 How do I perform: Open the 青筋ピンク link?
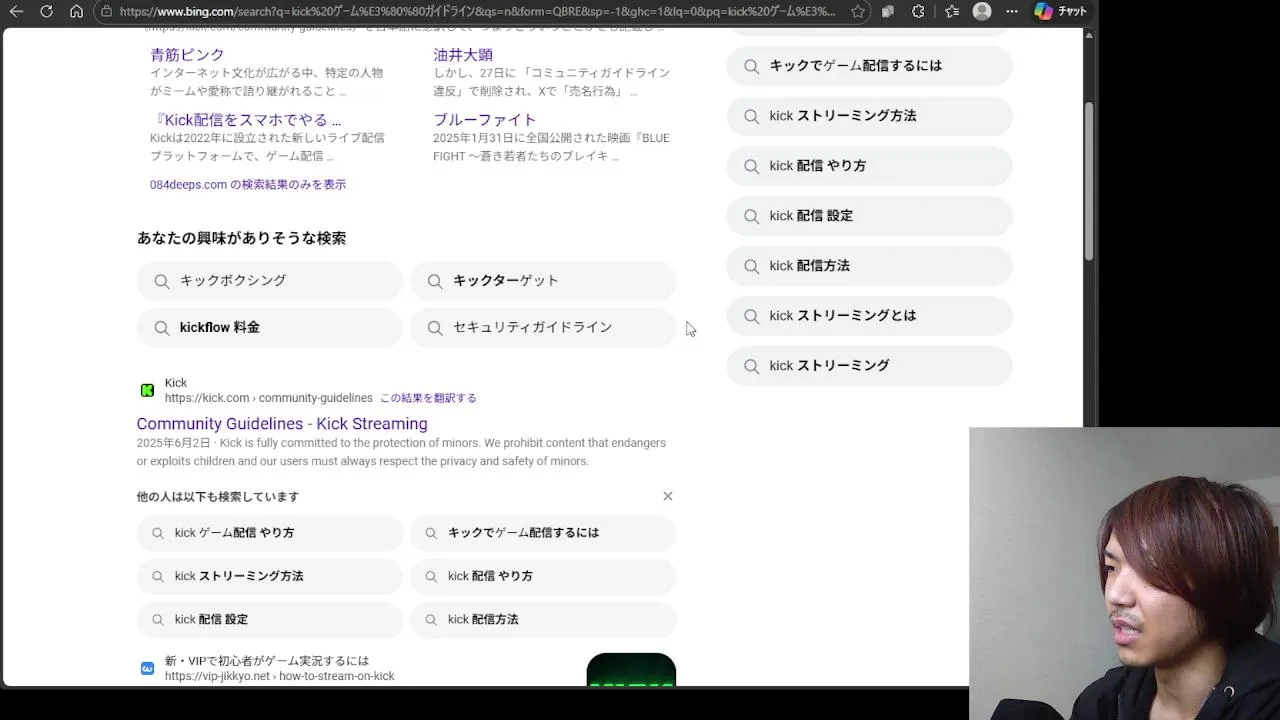coord(187,55)
